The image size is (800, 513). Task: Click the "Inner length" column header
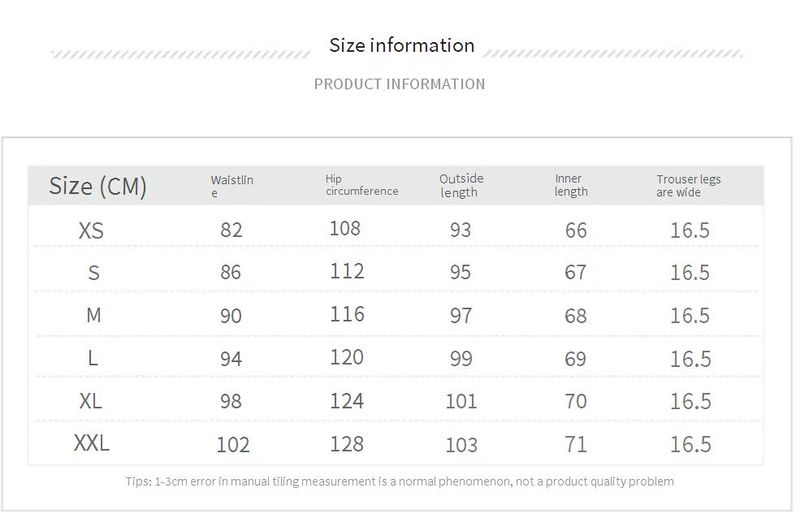tap(570, 185)
